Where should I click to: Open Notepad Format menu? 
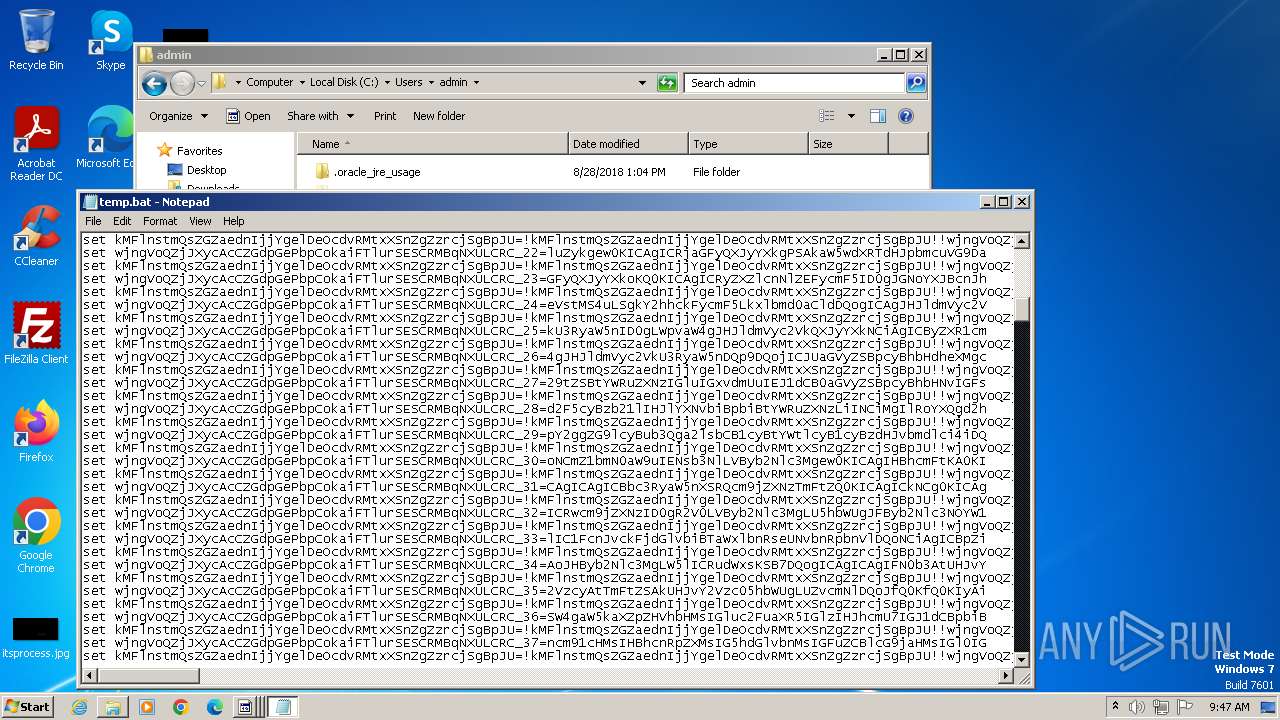(160, 221)
